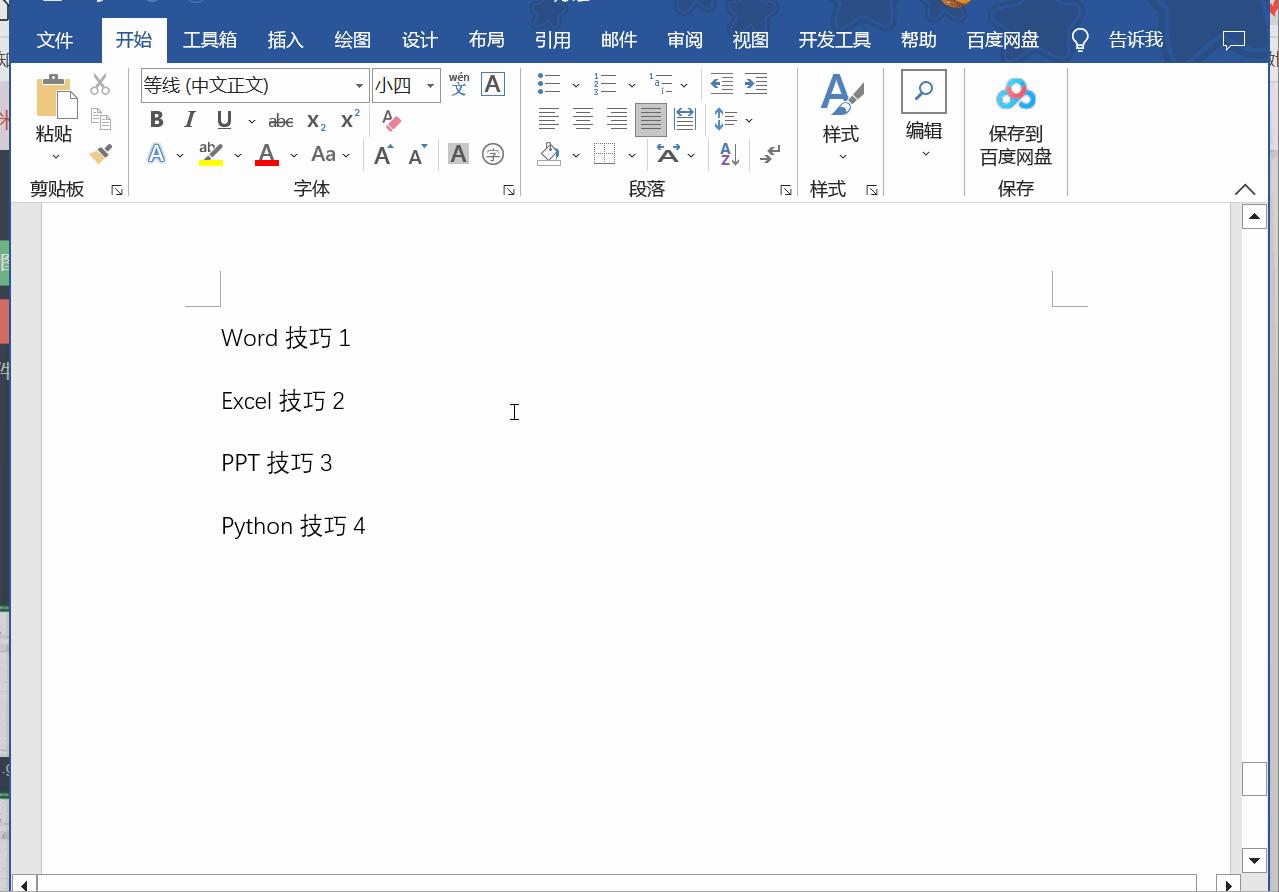The width and height of the screenshot is (1279, 892).
Task: Click the scrollbar down arrow
Action: 1254,860
